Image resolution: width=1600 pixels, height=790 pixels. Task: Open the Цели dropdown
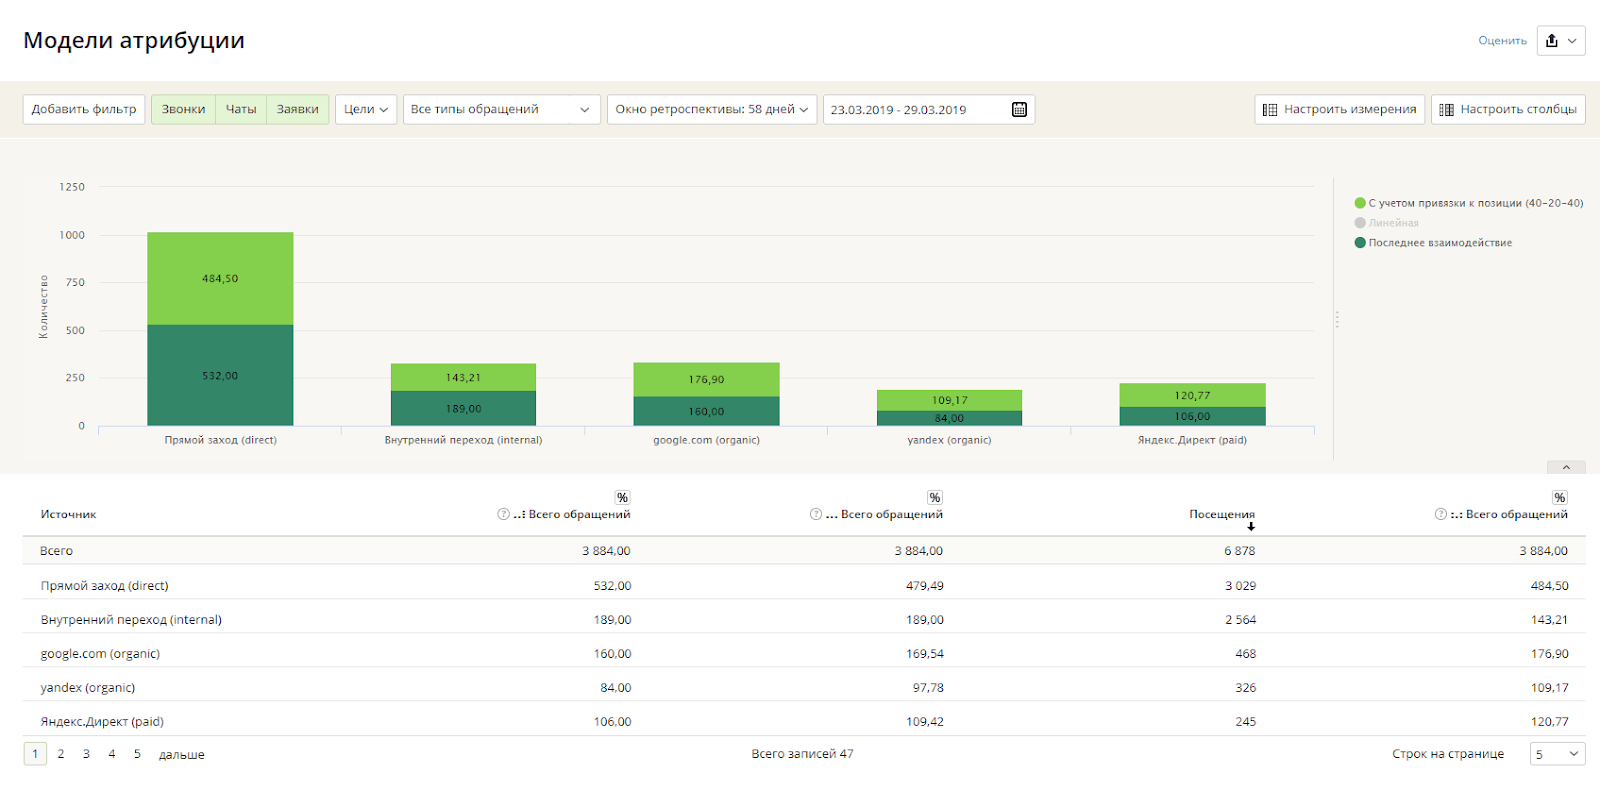[366, 110]
